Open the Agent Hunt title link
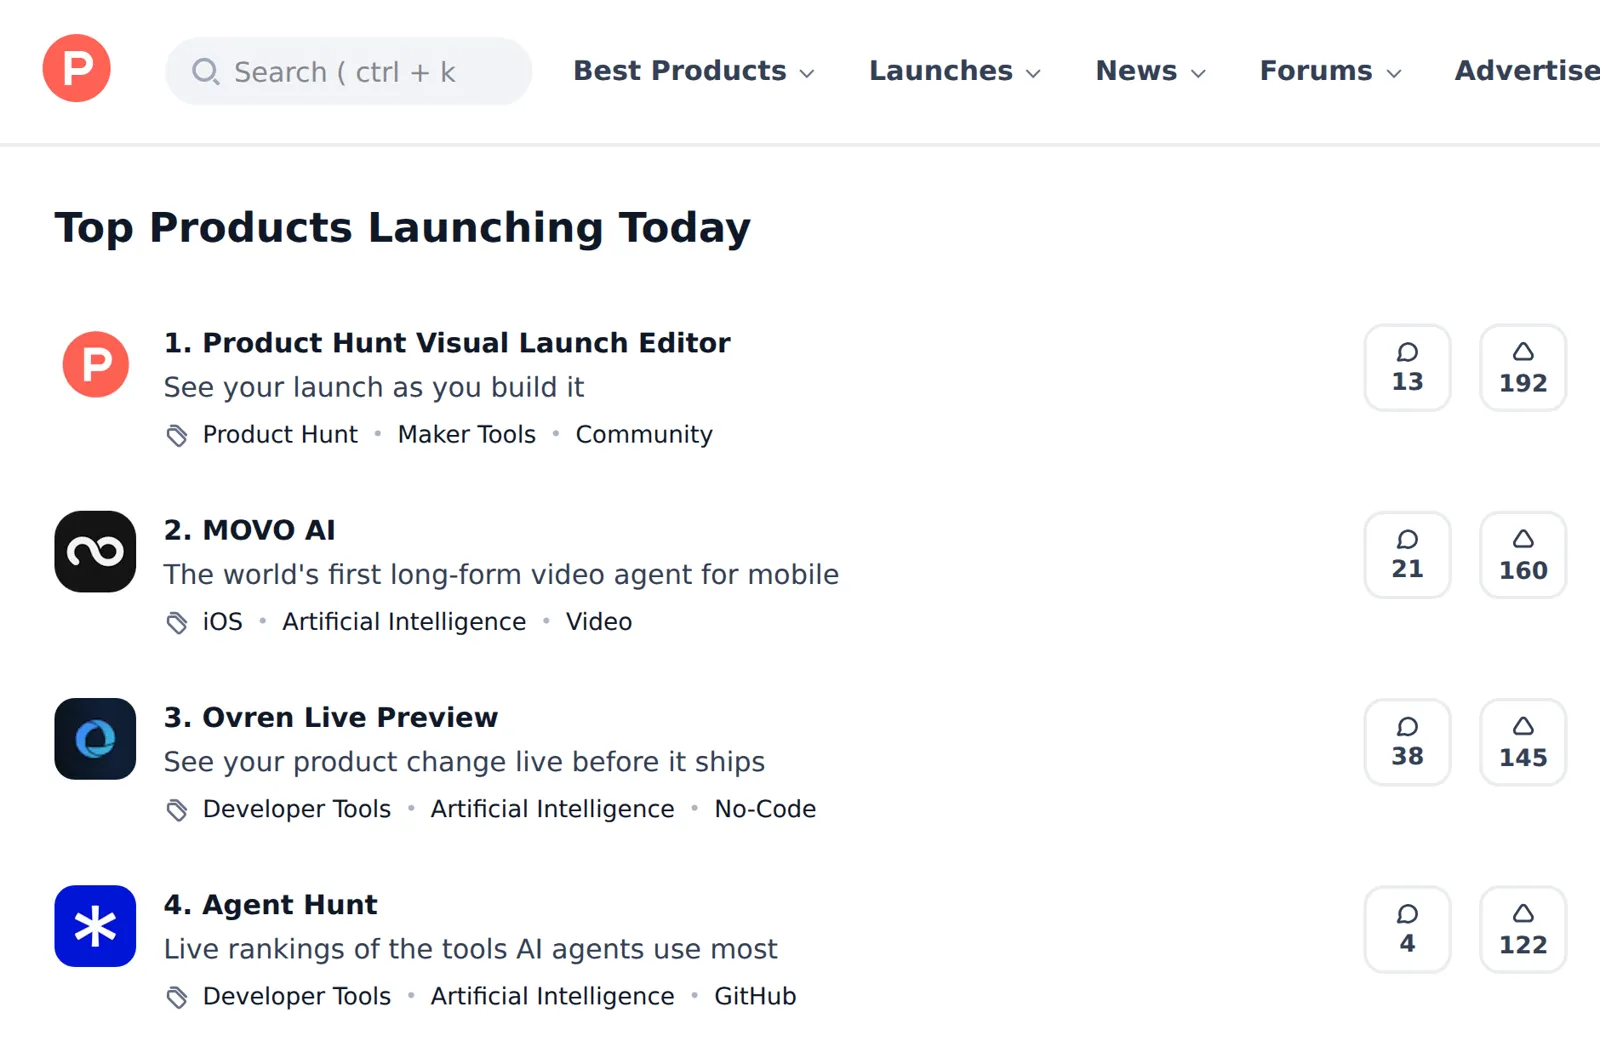Image resolution: width=1600 pixels, height=1047 pixels. click(271, 905)
